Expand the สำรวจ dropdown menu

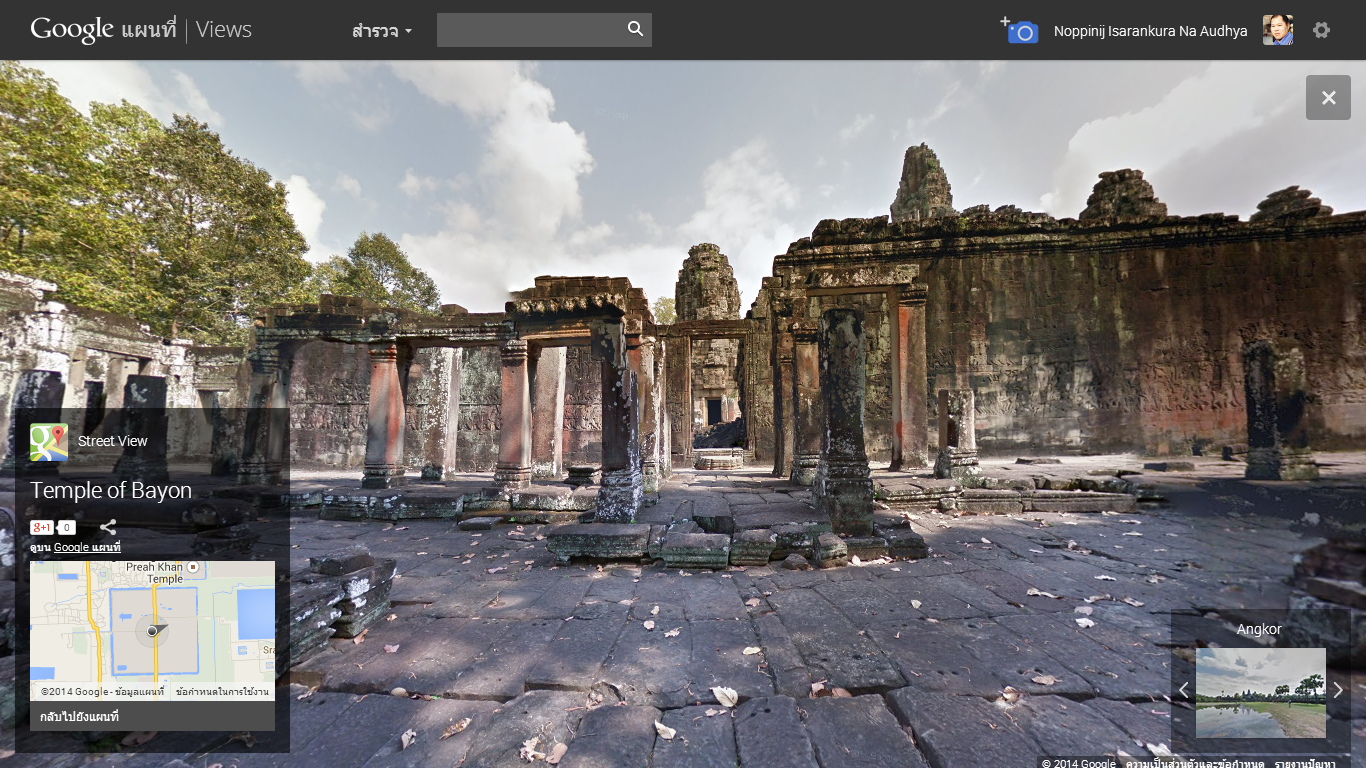click(382, 31)
